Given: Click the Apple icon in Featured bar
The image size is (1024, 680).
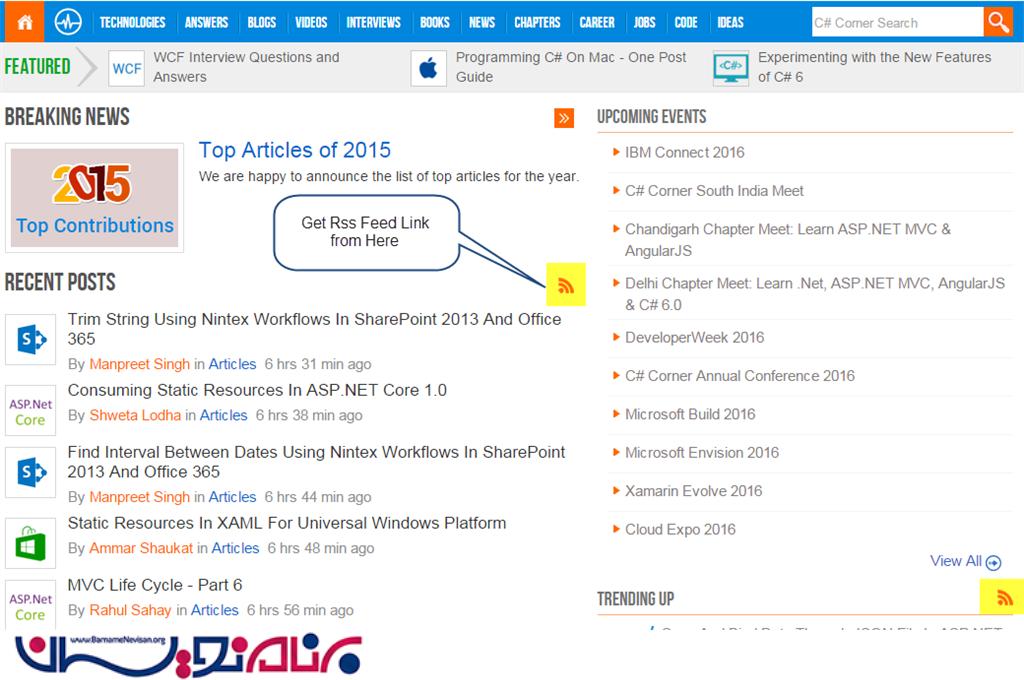Looking at the screenshot, I should [428, 68].
